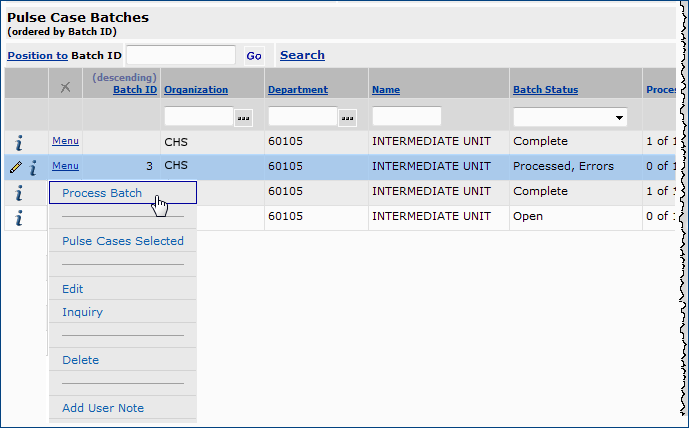Select Delete from the context menu
The width and height of the screenshot is (689, 428).
click(x=79, y=360)
